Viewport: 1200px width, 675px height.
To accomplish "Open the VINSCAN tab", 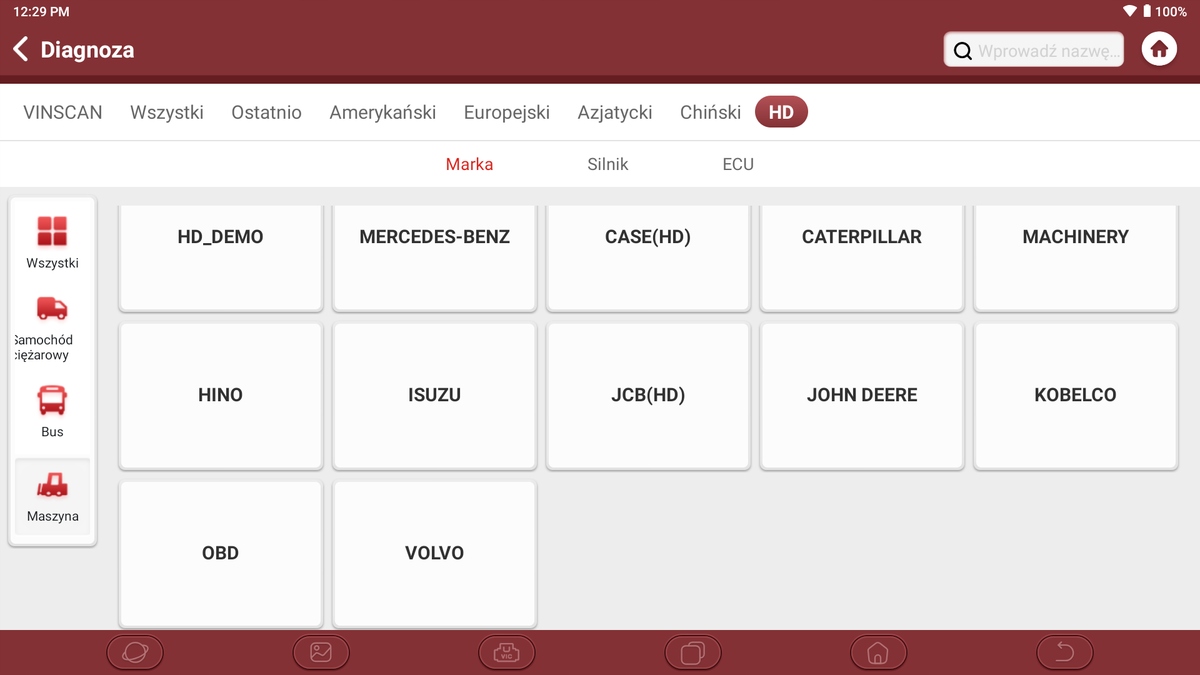I will pyautogui.click(x=63, y=112).
